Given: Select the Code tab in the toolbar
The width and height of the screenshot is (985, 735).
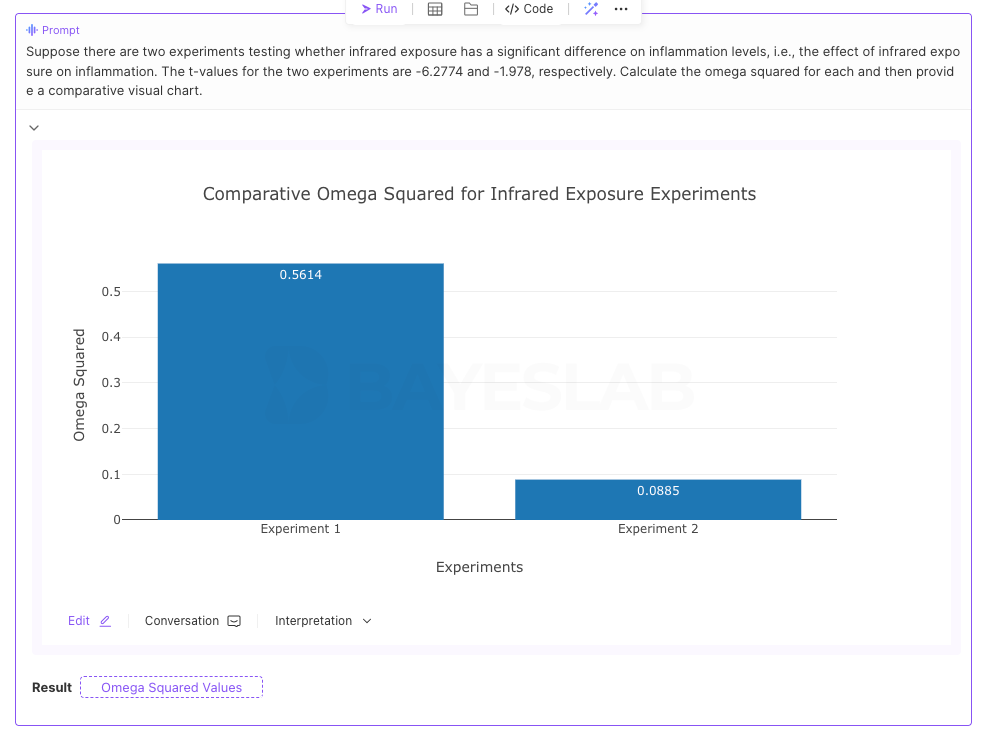Looking at the screenshot, I should 529,9.
